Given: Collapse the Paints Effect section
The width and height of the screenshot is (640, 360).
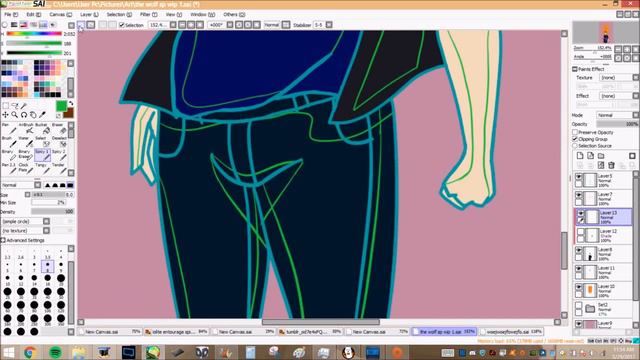Looking at the screenshot, I should [x=575, y=69].
